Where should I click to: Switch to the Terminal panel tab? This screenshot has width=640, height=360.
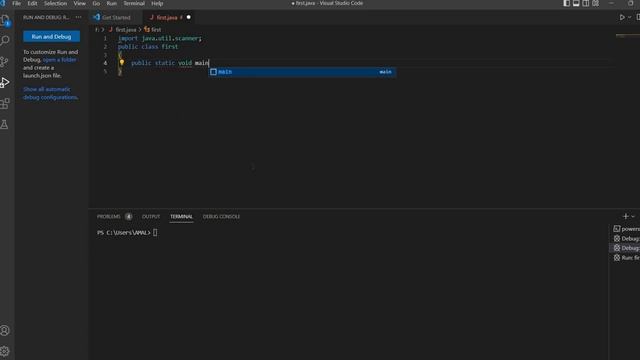[181, 217]
